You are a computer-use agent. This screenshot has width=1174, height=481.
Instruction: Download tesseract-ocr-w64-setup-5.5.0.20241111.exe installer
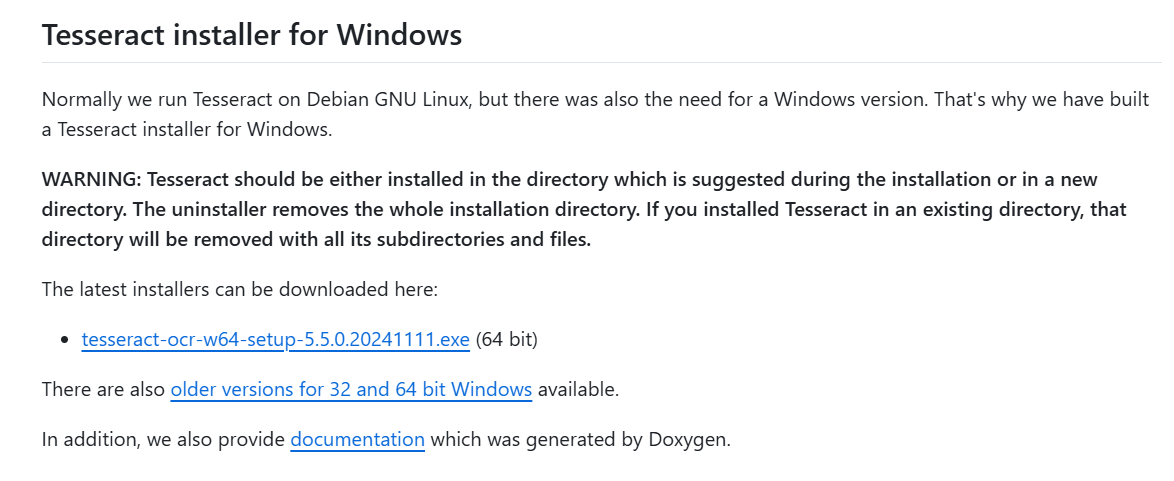click(x=275, y=340)
